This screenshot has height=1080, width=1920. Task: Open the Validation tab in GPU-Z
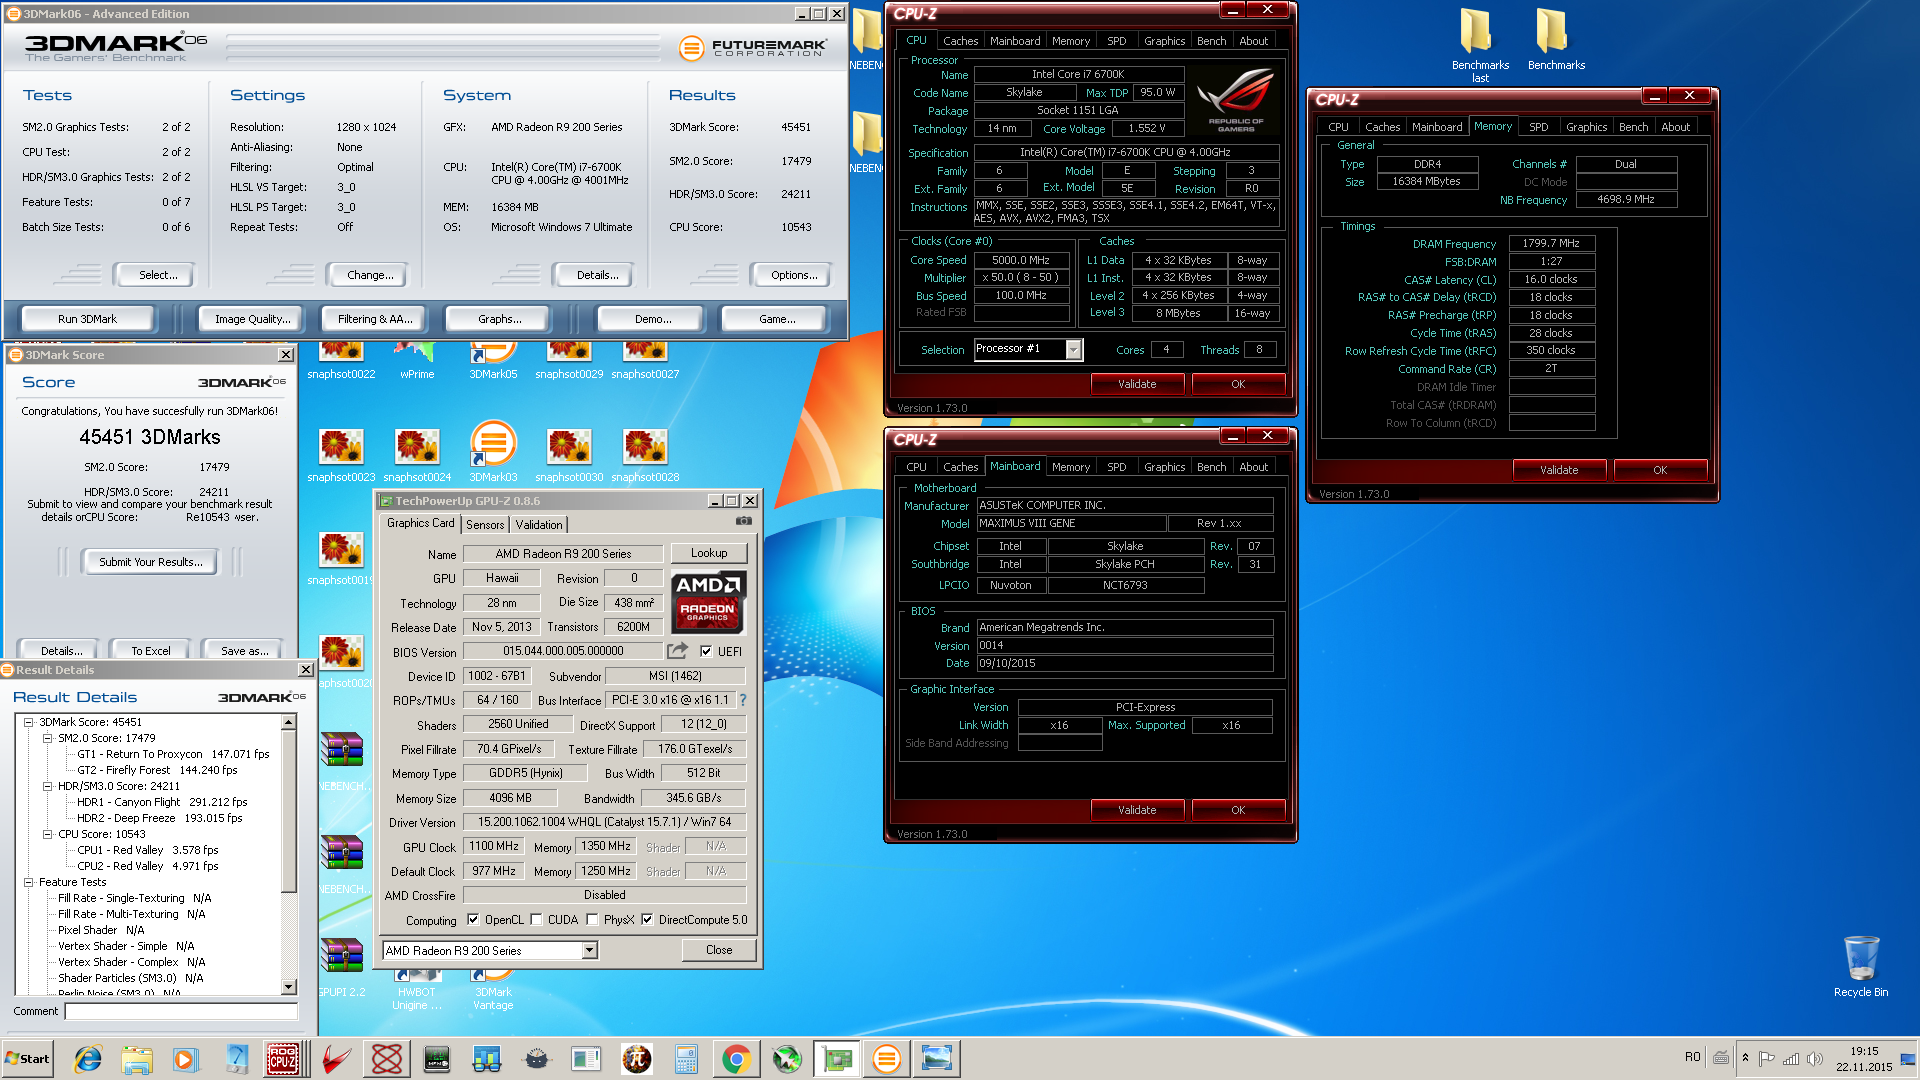coord(539,524)
